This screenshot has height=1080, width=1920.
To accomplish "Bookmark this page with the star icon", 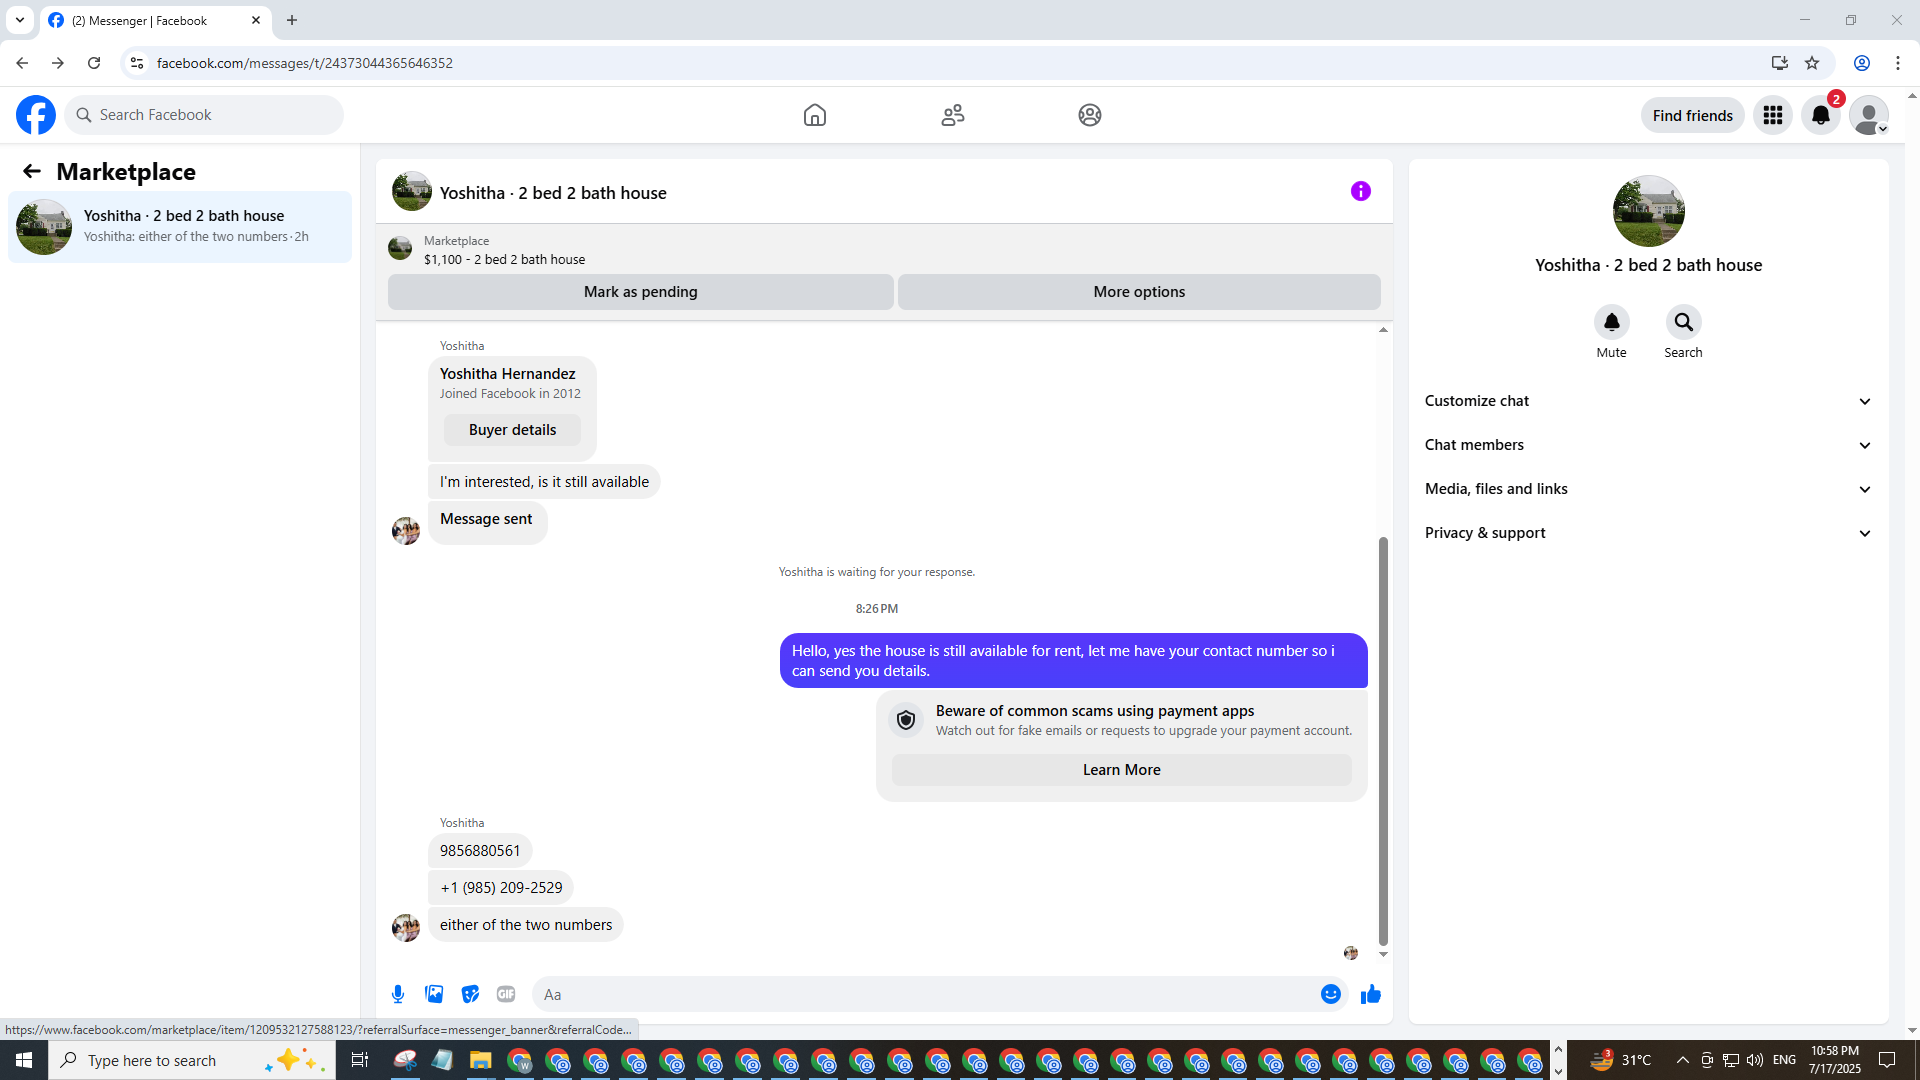I will point(1812,63).
